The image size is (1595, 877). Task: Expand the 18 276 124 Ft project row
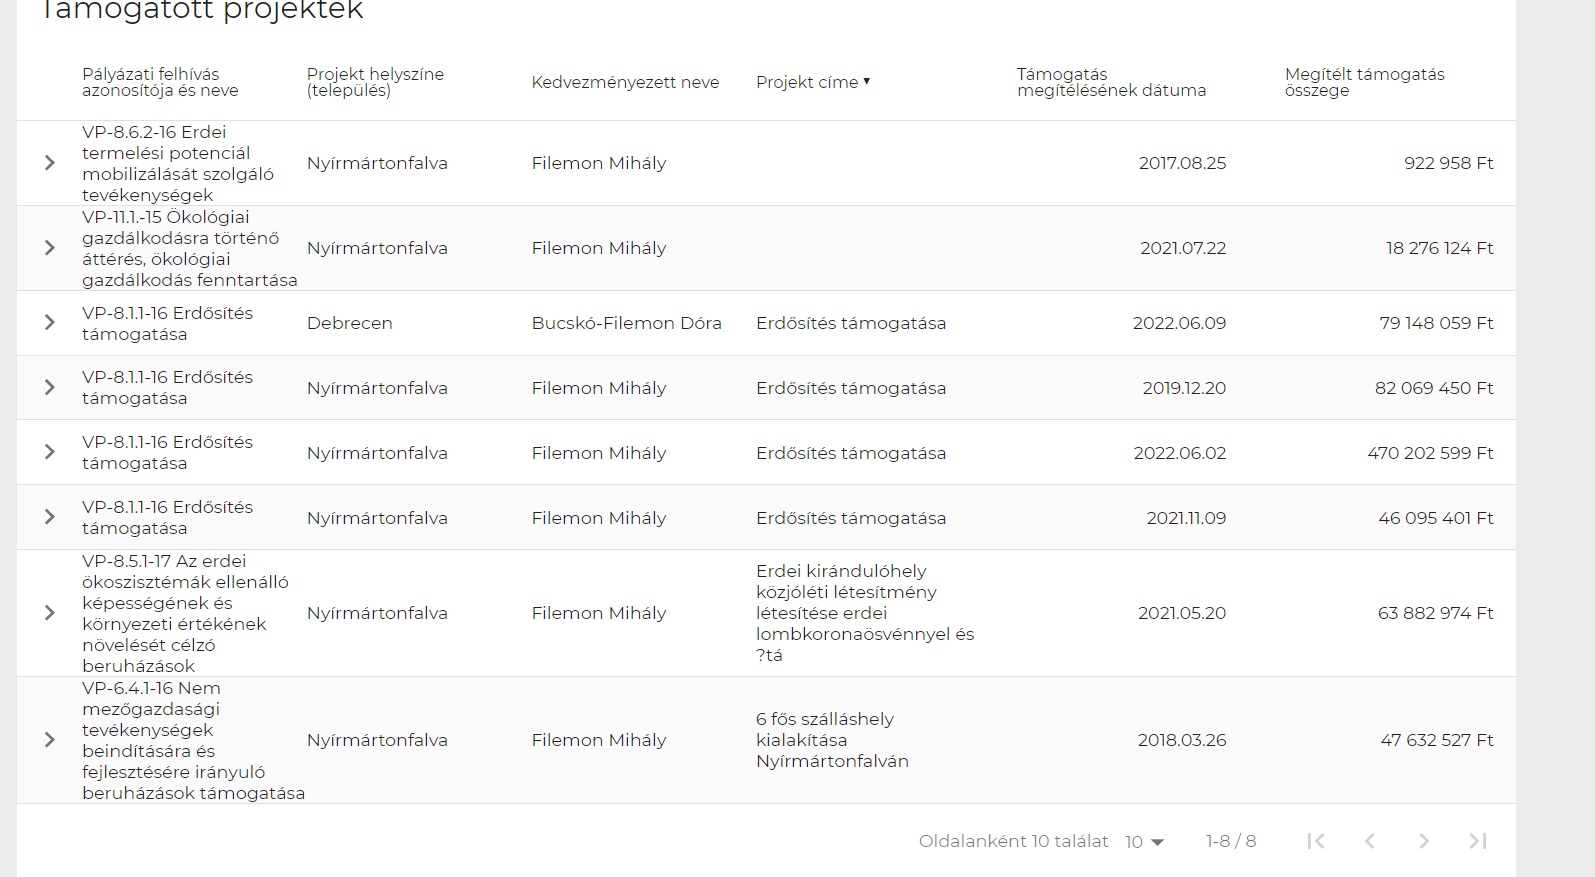[50, 248]
